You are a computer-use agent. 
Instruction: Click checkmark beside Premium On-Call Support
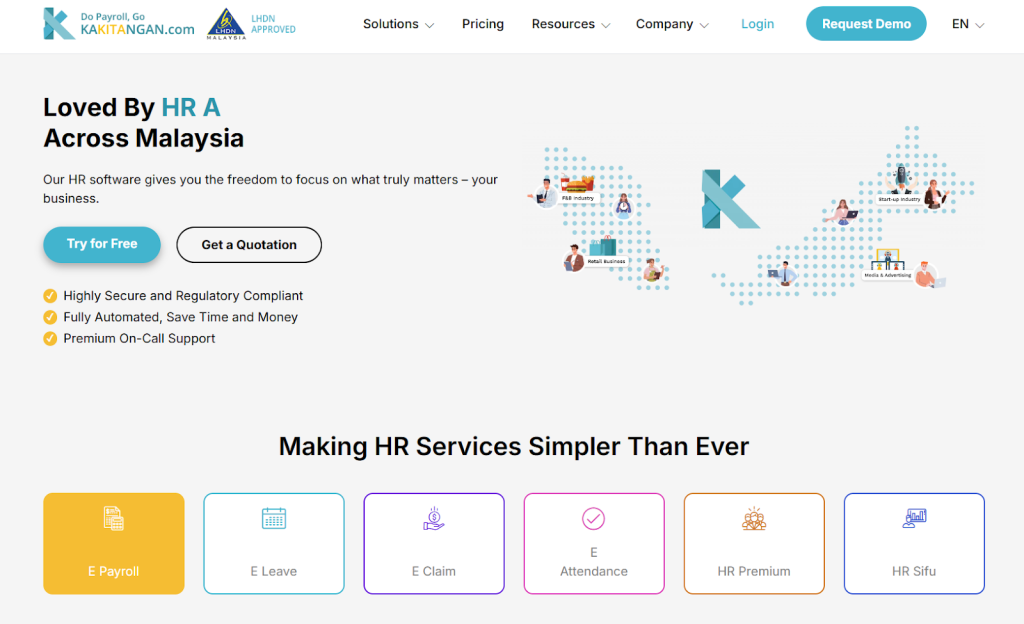[50, 339]
